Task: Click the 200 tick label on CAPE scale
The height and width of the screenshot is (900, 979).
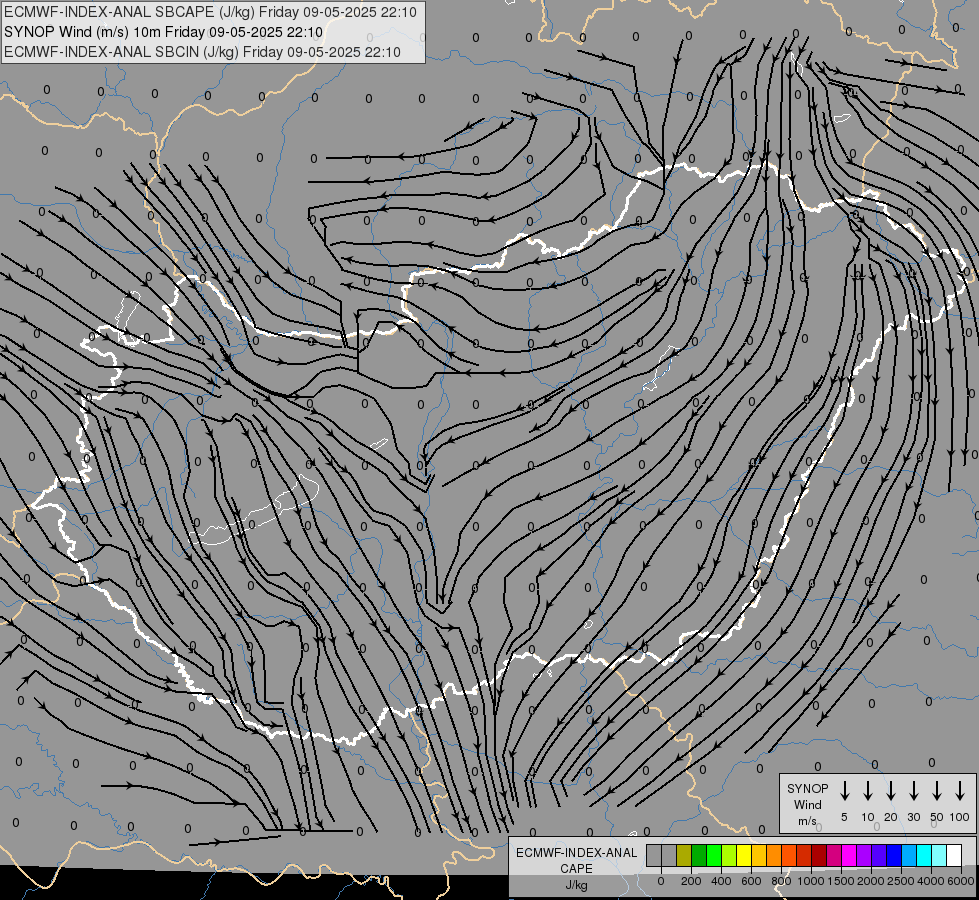Action: [x=691, y=881]
